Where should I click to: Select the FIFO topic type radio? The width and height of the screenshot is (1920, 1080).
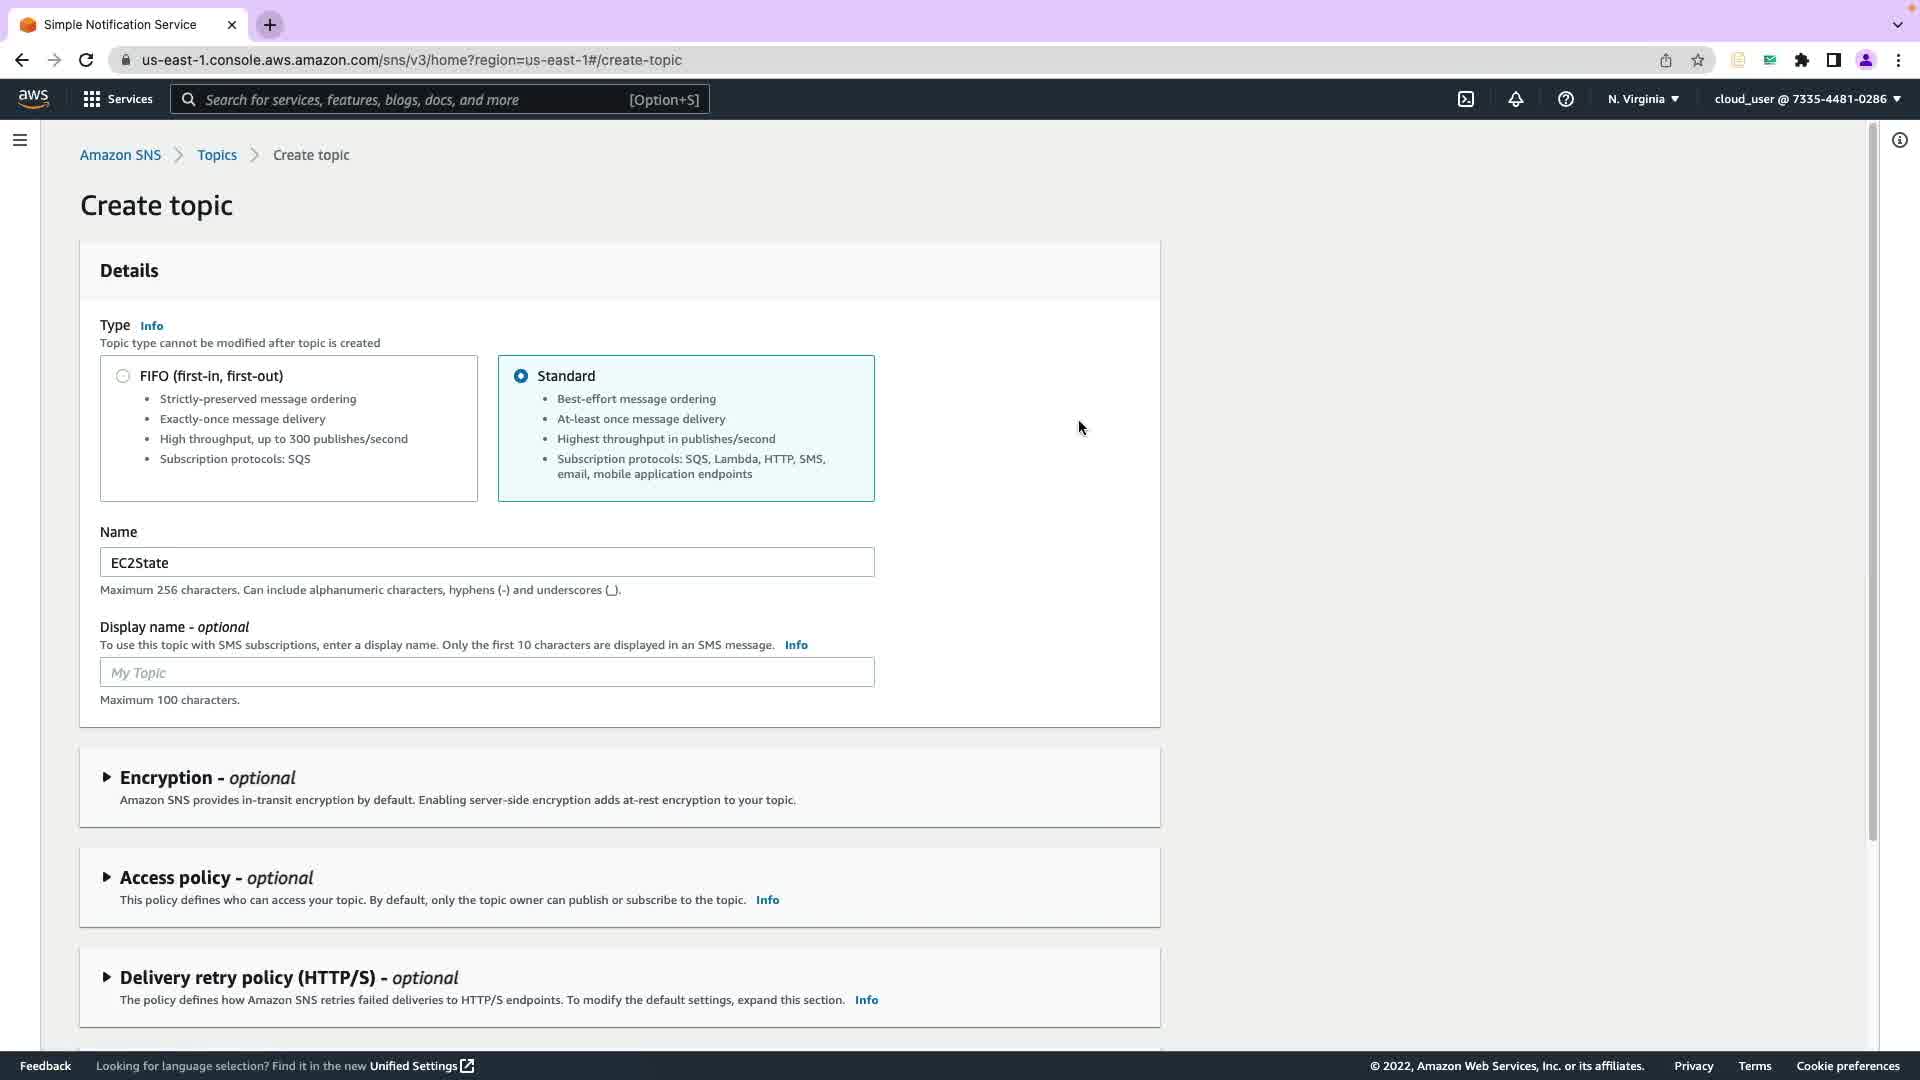click(x=123, y=376)
